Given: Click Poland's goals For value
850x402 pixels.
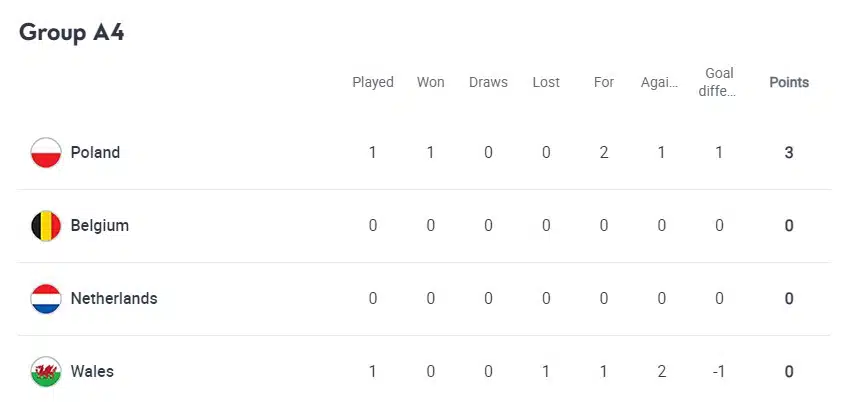Looking at the screenshot, I should pos(604,153).
